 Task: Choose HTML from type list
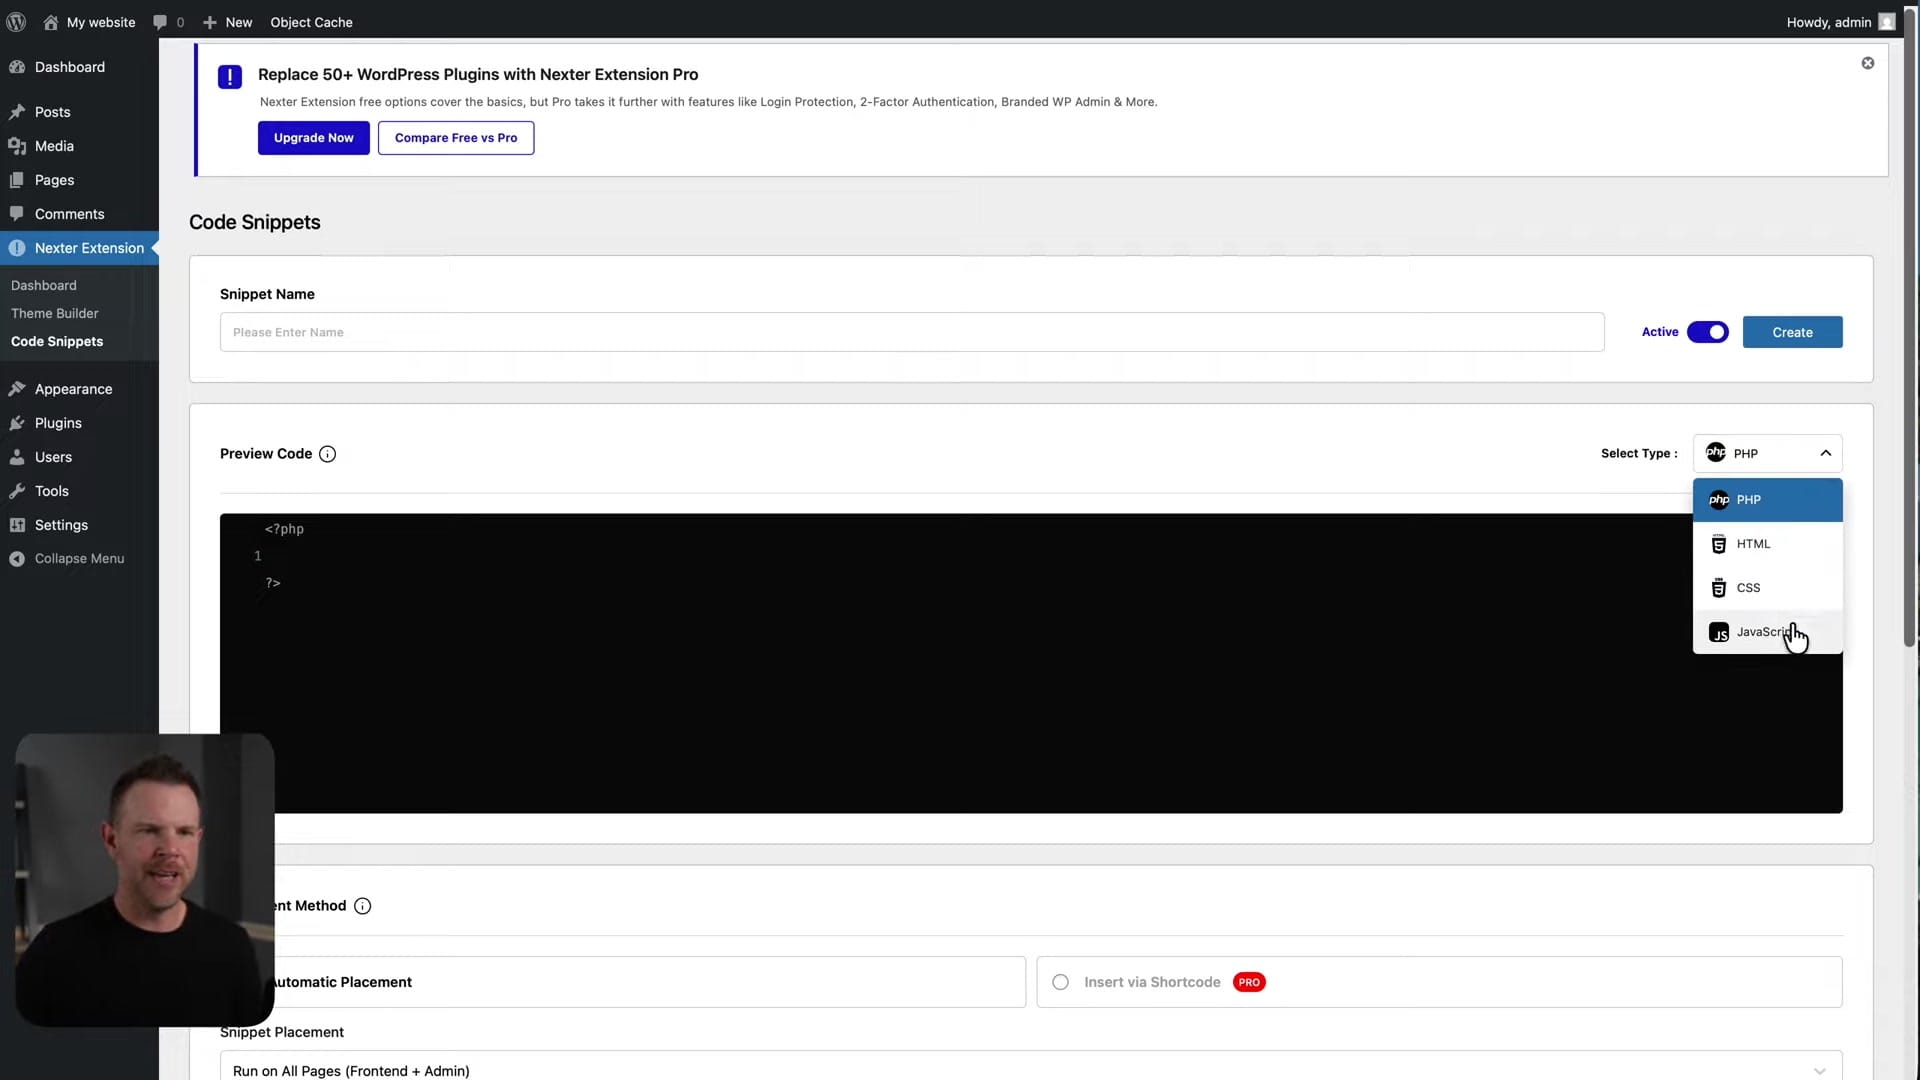[1767, 544]
